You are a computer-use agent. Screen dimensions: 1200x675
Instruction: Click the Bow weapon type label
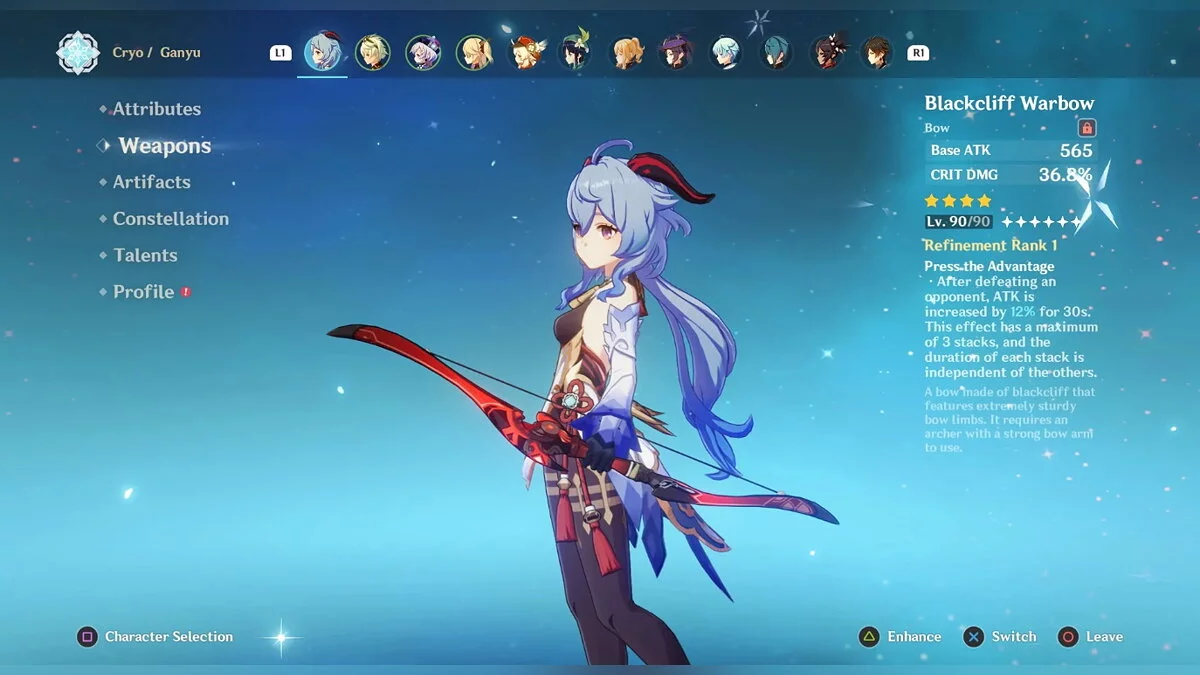click(937, 128)
